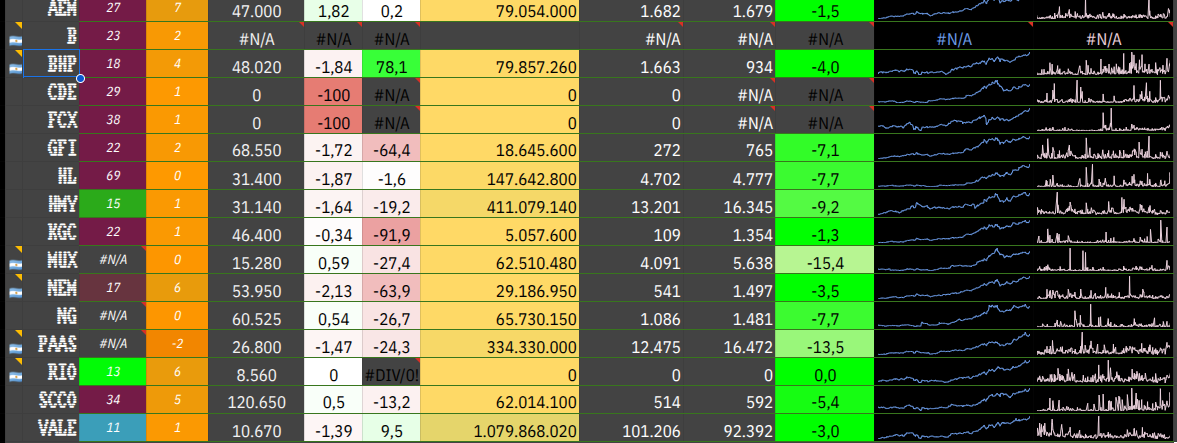Click the GFI ticker cell
The height and width of the screenshot is (443, 1177).
[x=50, y=149]
